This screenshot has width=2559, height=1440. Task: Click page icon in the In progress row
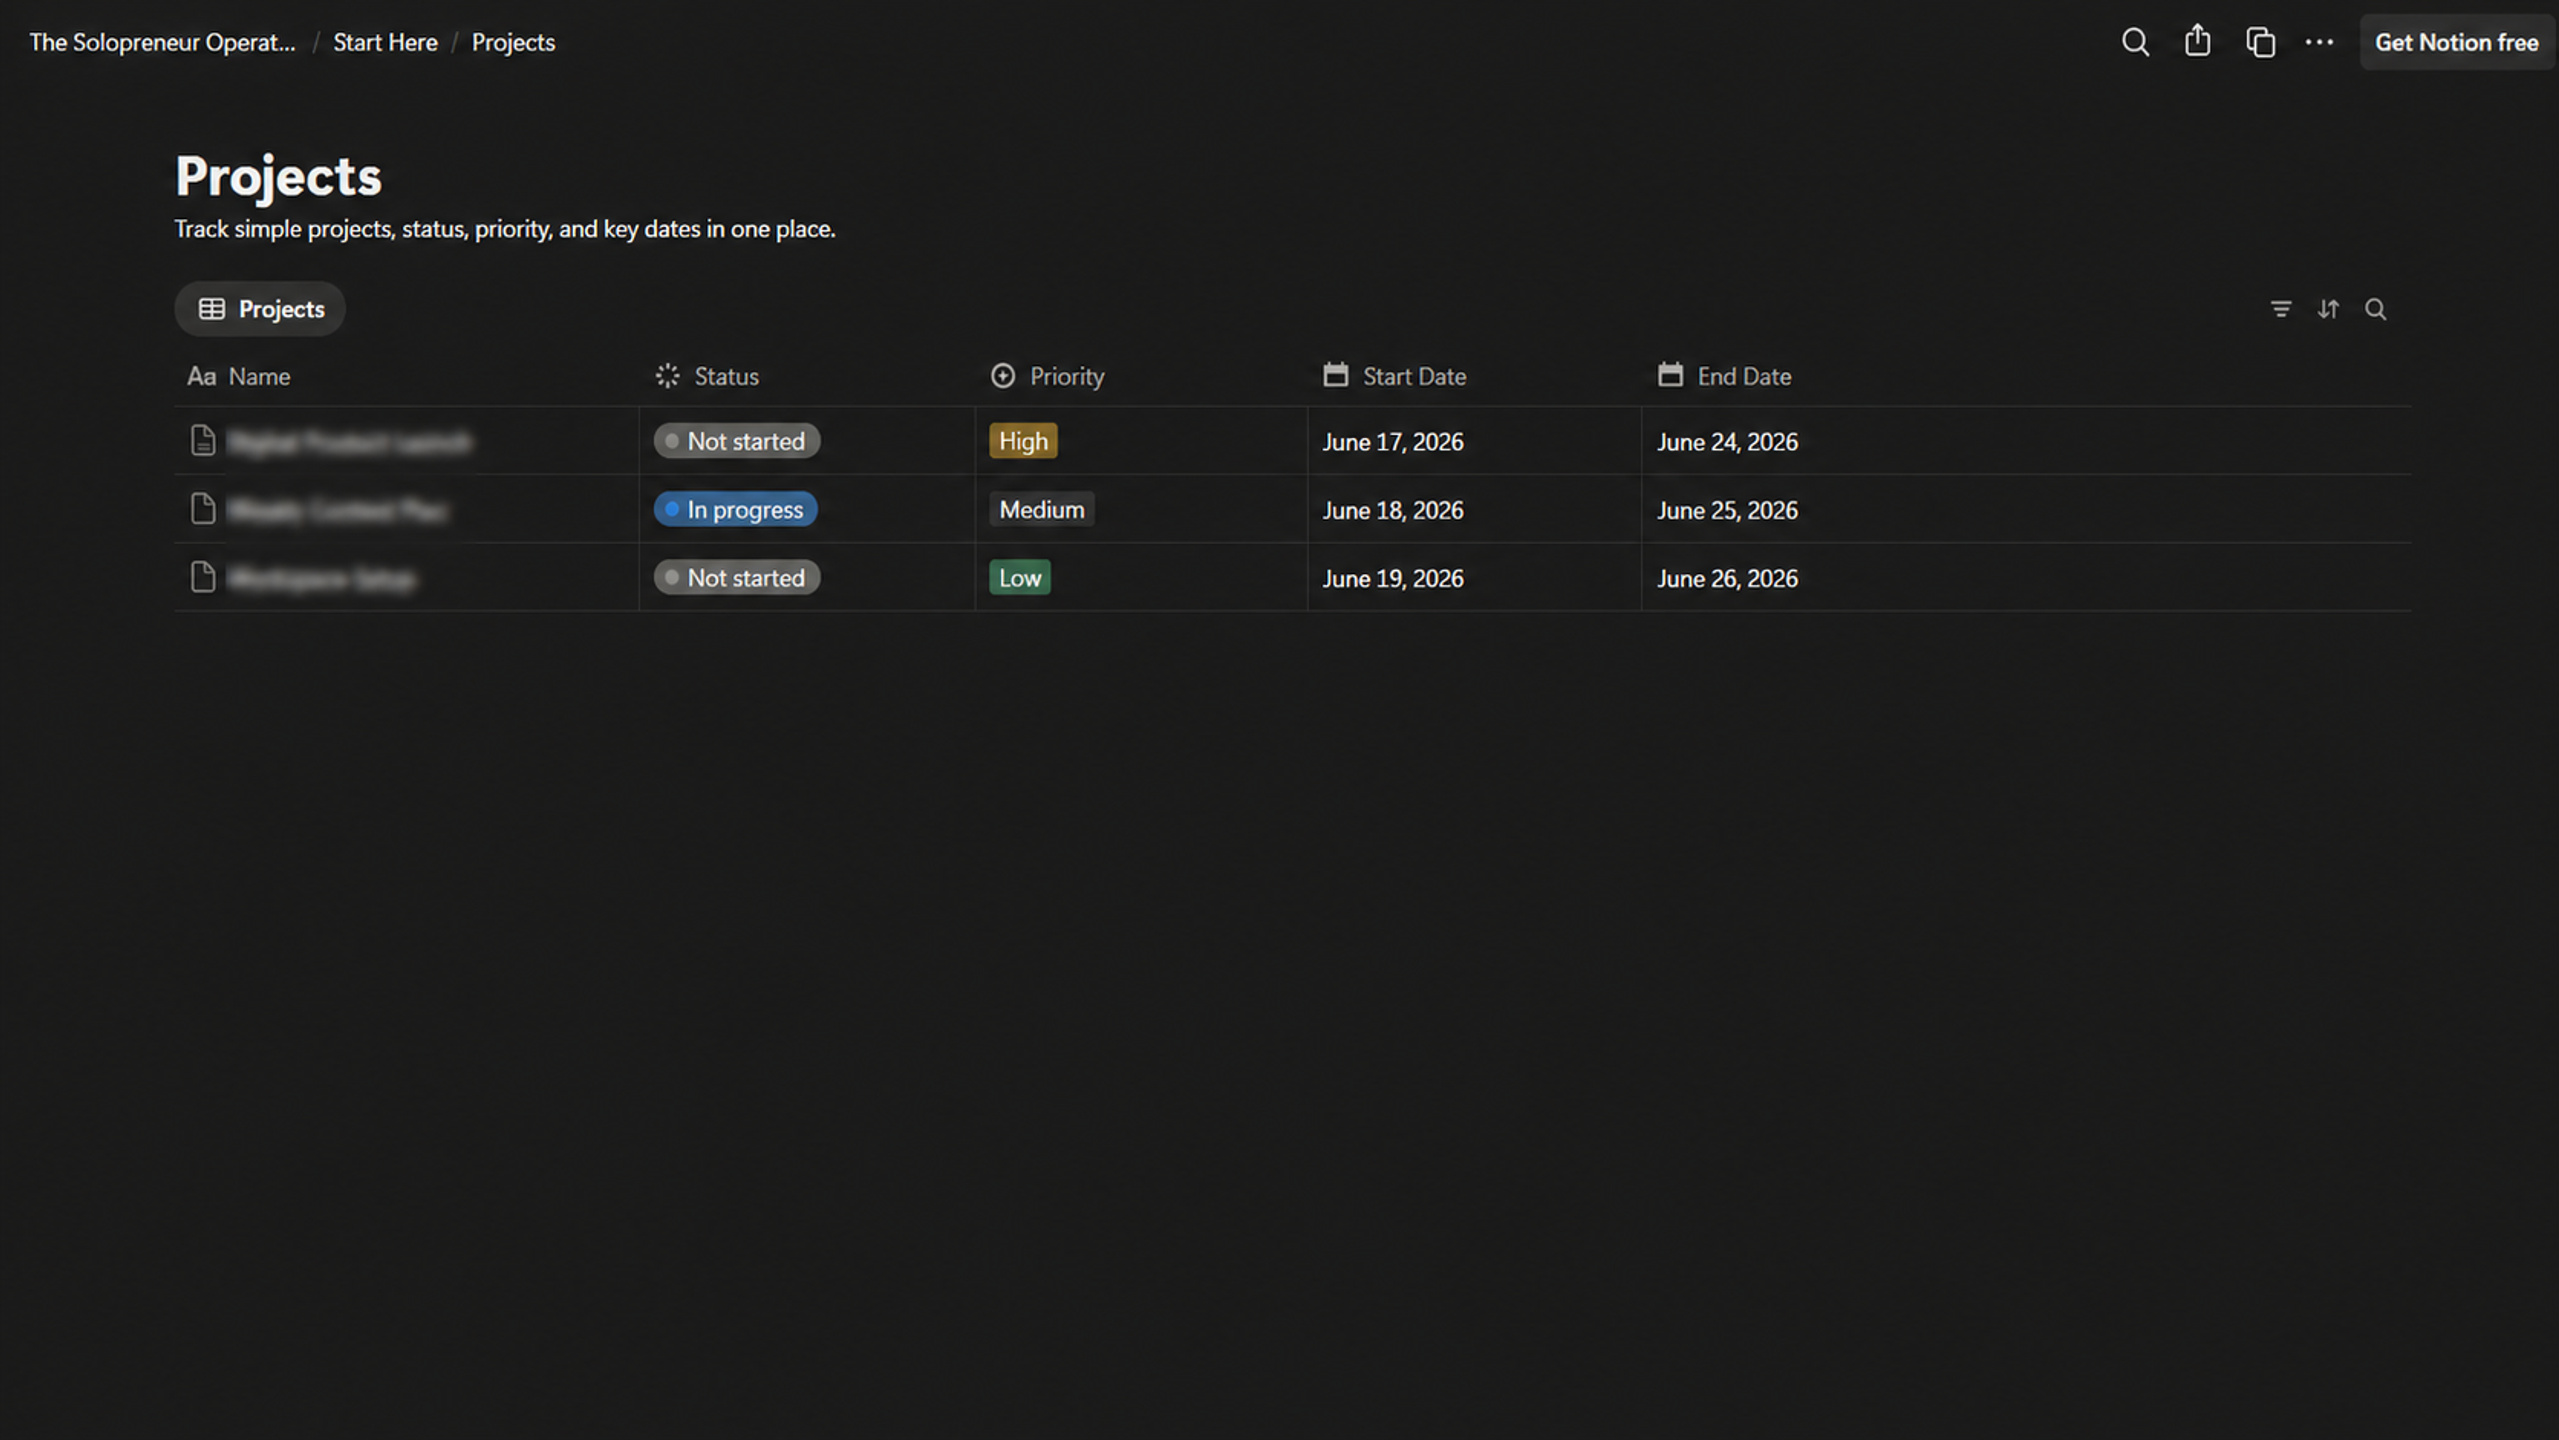coord(203,509)
